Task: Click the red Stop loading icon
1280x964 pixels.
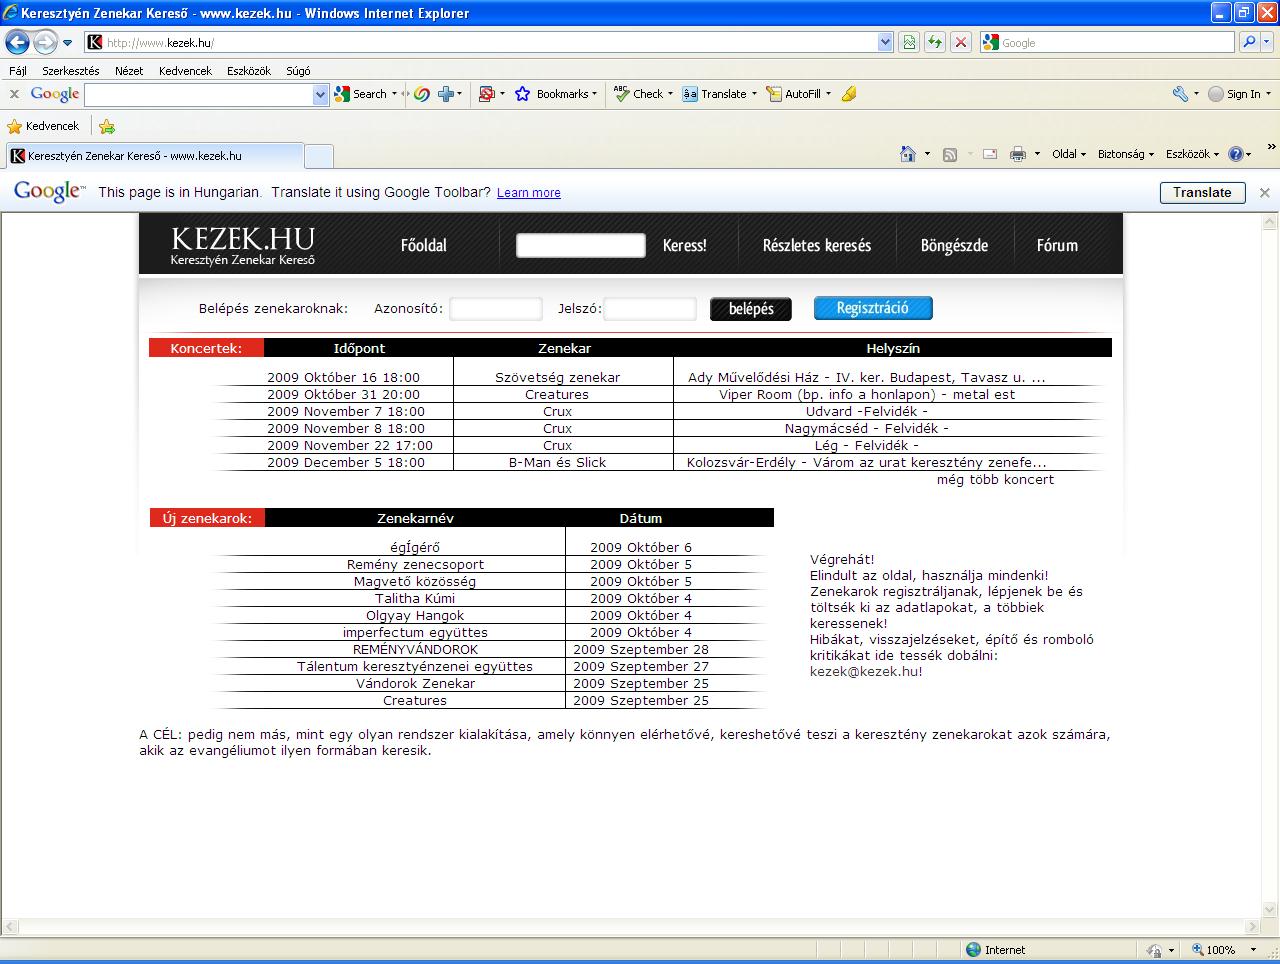Action: (961, 42)
